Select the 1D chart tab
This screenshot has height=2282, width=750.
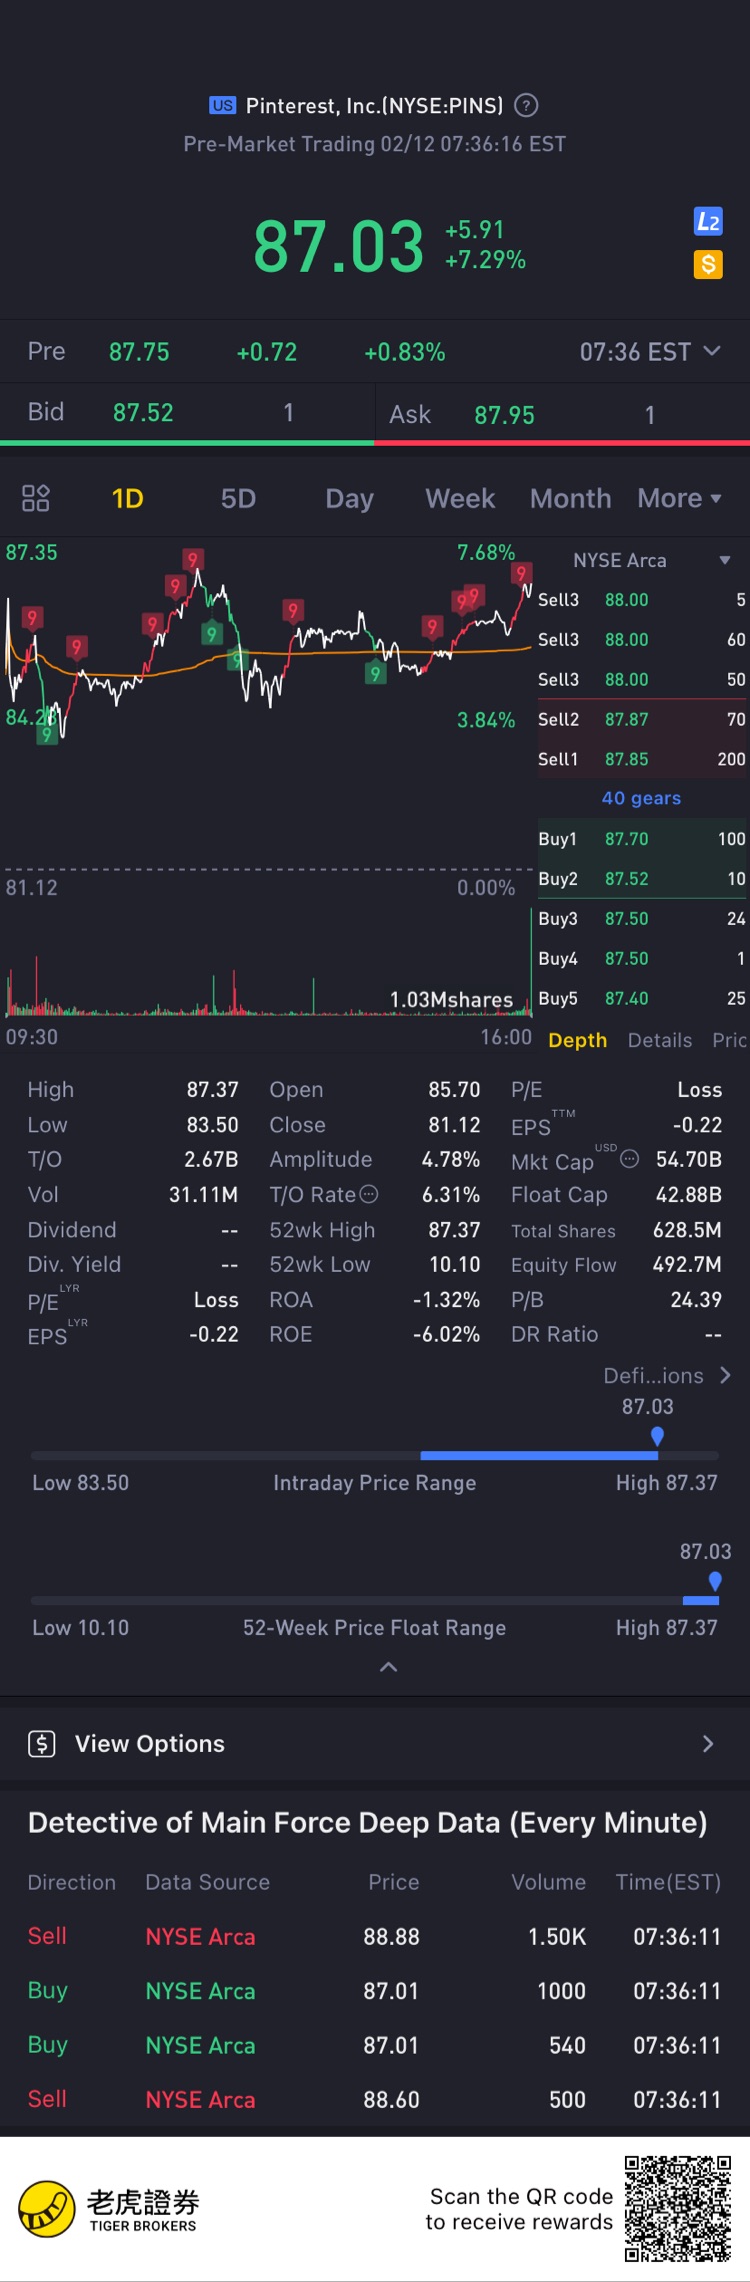(x=128, y=498)
